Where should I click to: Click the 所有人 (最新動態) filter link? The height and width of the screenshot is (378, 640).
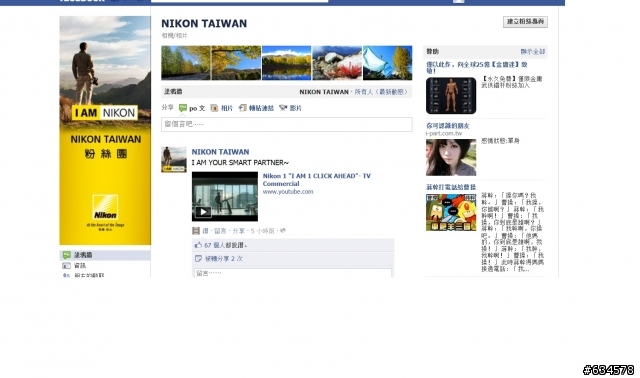tap(381, 92)
